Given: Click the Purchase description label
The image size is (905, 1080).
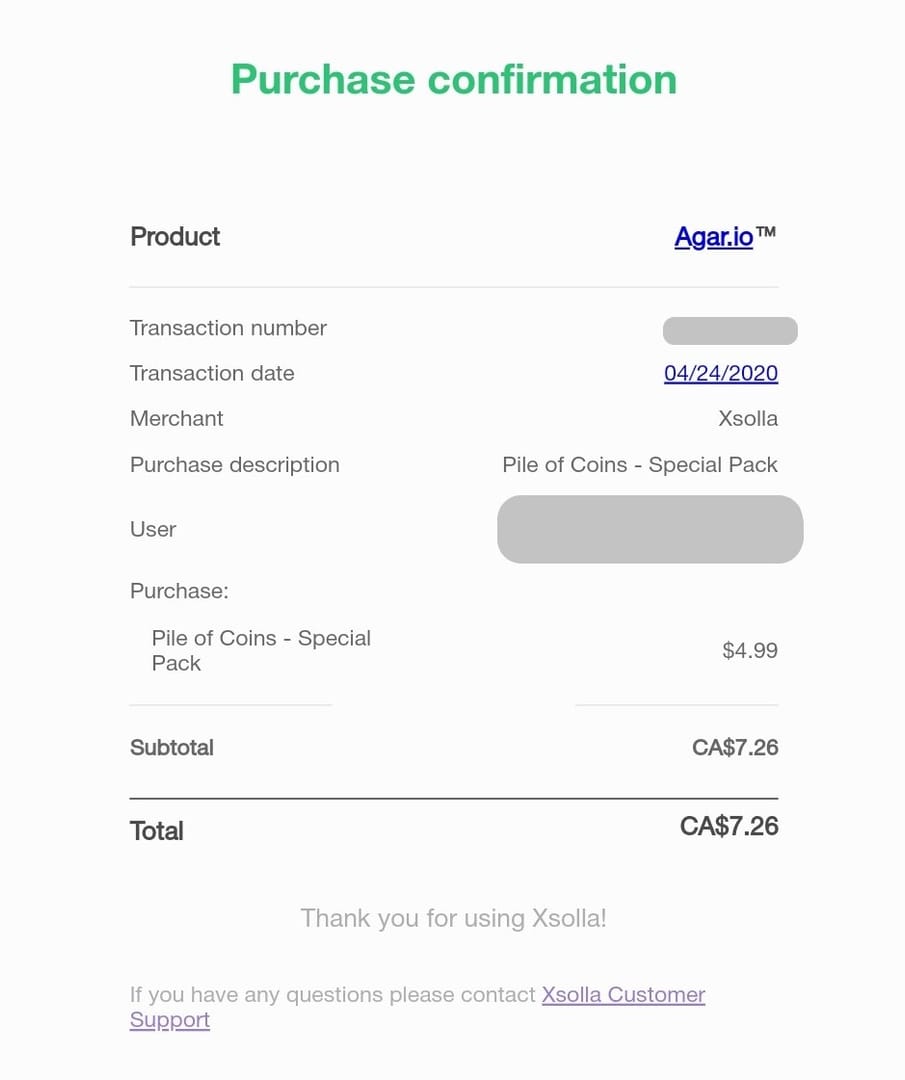Looking at the screenshot, I should pyautogui.click(x=235, y=465).
